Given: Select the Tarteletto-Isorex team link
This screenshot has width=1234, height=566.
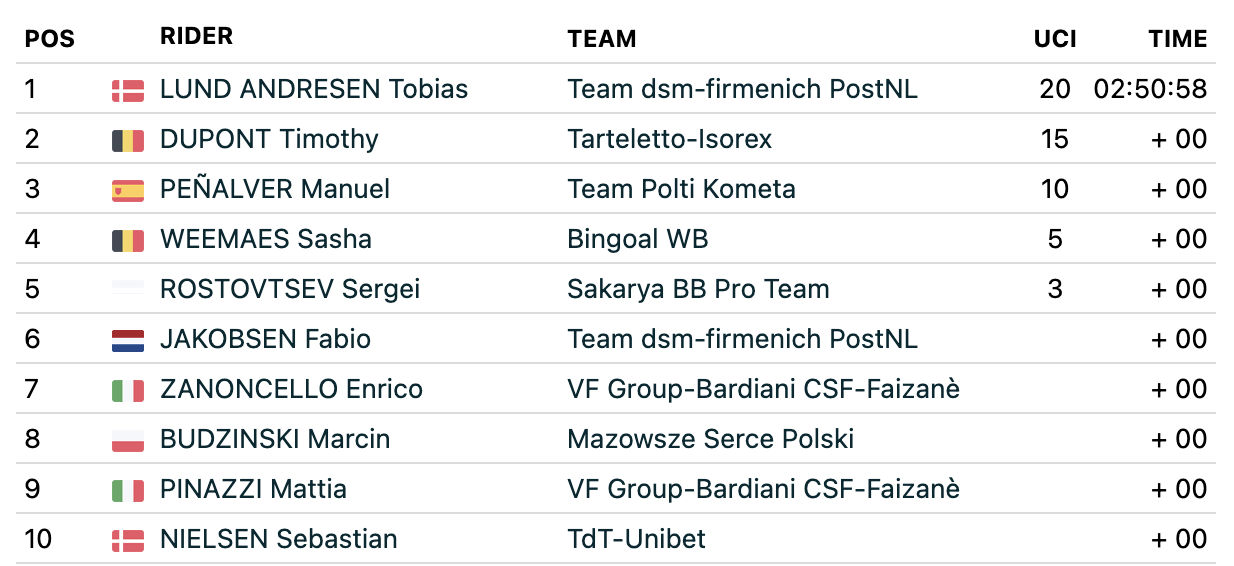Looking at the screenshot, I should (670, 139).
